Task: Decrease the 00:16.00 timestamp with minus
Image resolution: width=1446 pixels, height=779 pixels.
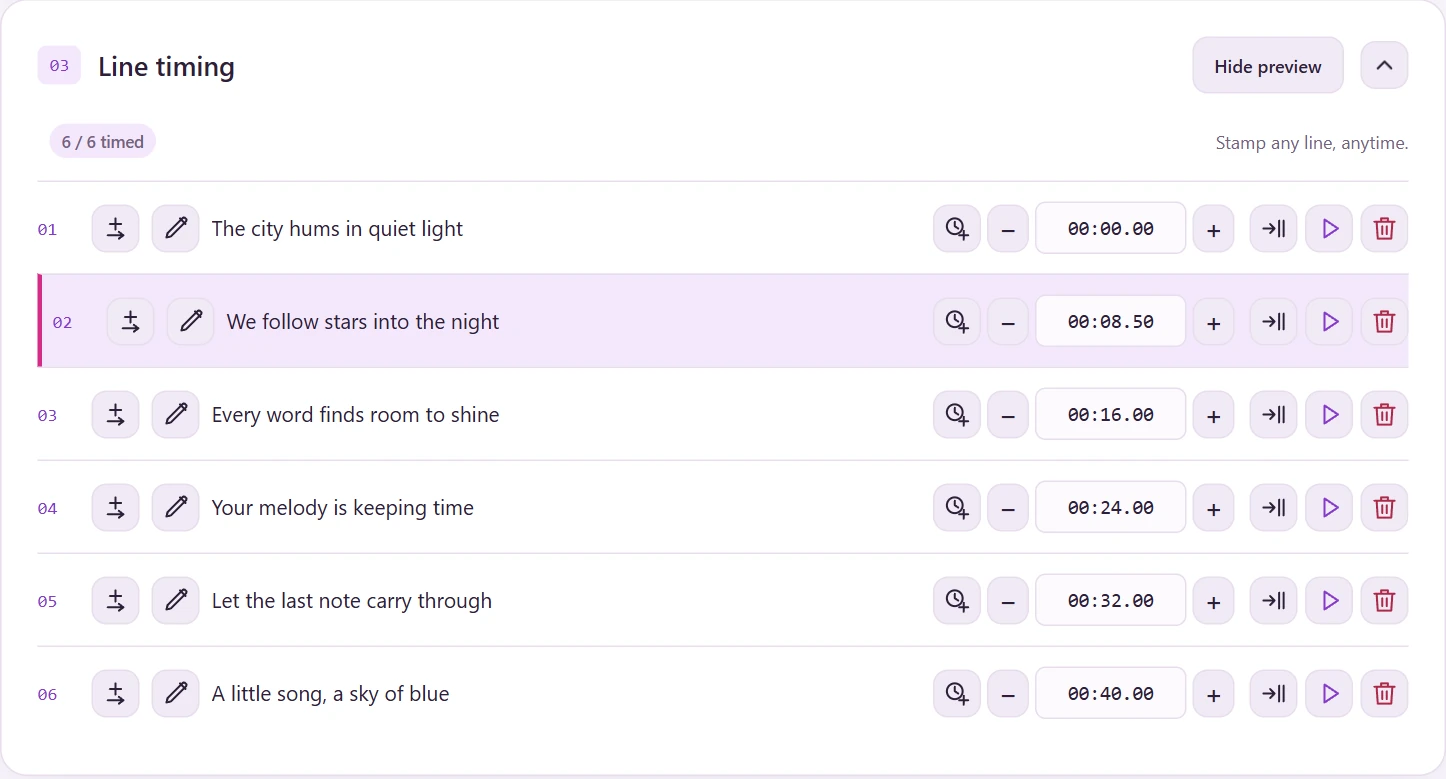Action: 1008,415
